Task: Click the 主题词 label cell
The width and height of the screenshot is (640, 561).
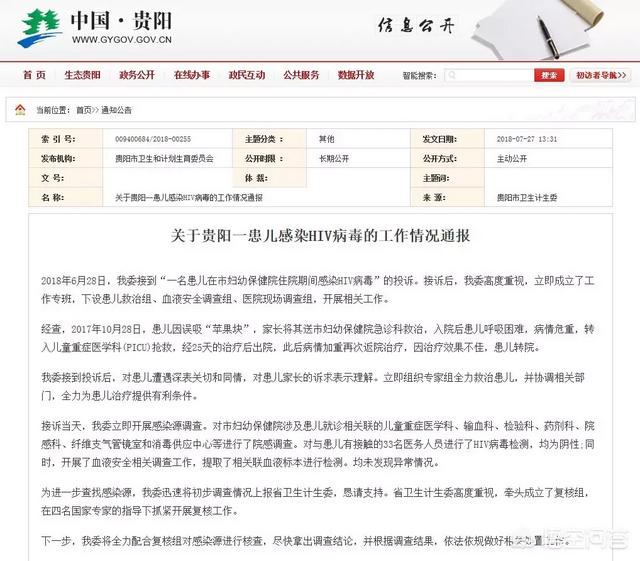Action: 447,178
